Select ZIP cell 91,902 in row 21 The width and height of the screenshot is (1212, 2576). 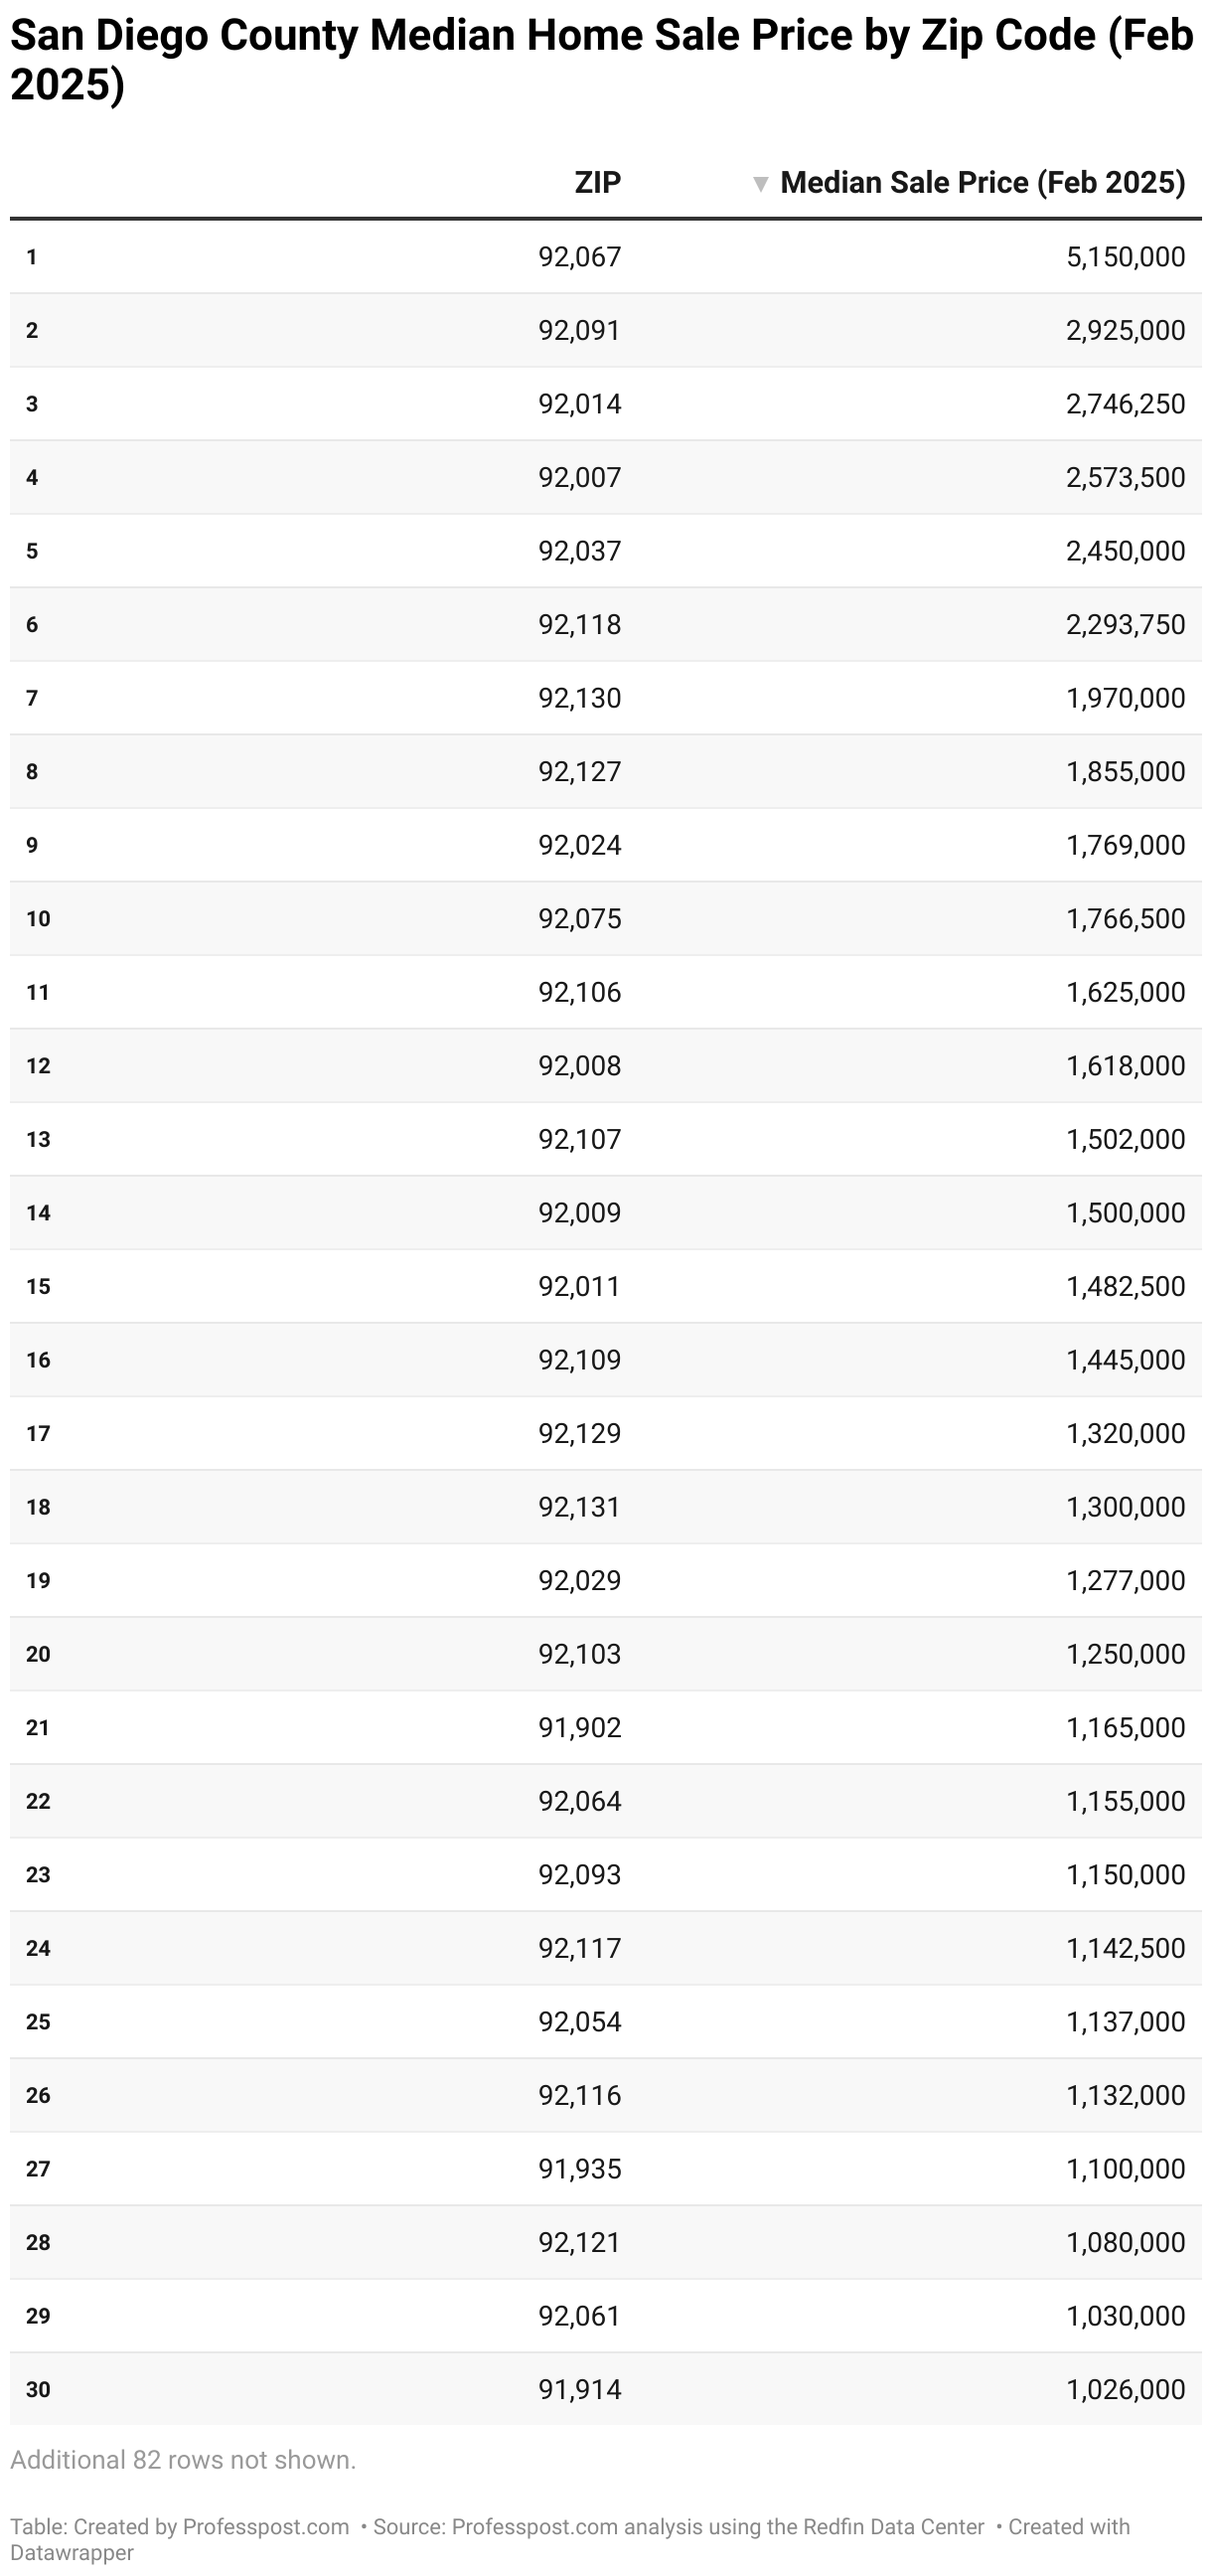(x=579, y=1727)
